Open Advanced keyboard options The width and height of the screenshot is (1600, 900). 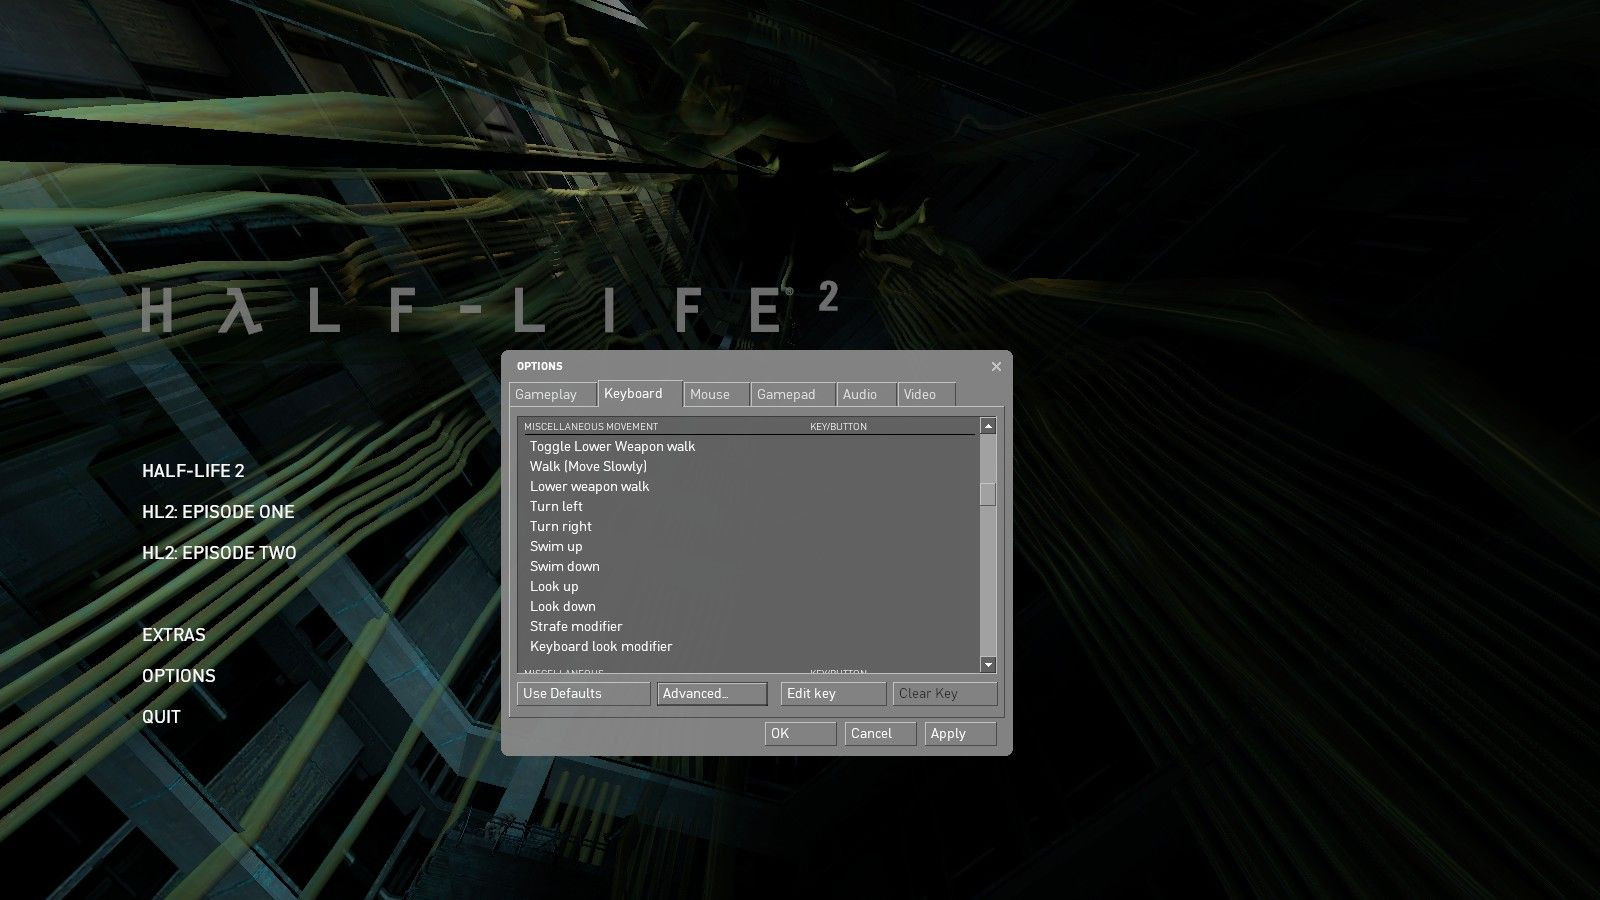[712, 693]
